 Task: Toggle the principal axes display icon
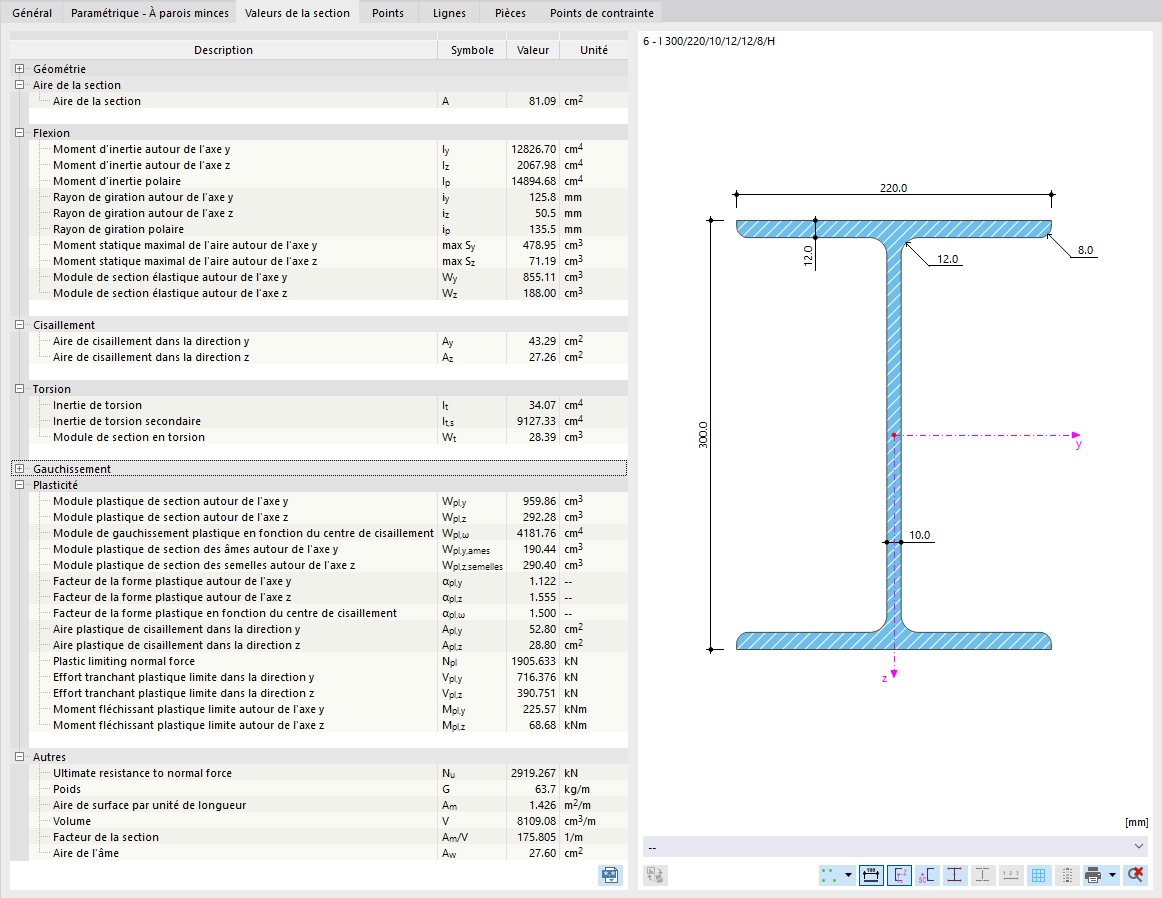tap(899, 875)
